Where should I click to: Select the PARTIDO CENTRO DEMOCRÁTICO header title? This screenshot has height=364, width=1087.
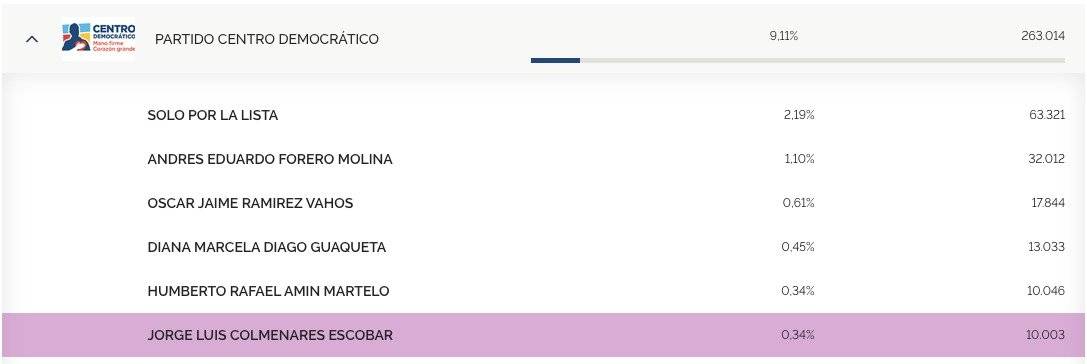pyautogui.click(x=267, y=40)
